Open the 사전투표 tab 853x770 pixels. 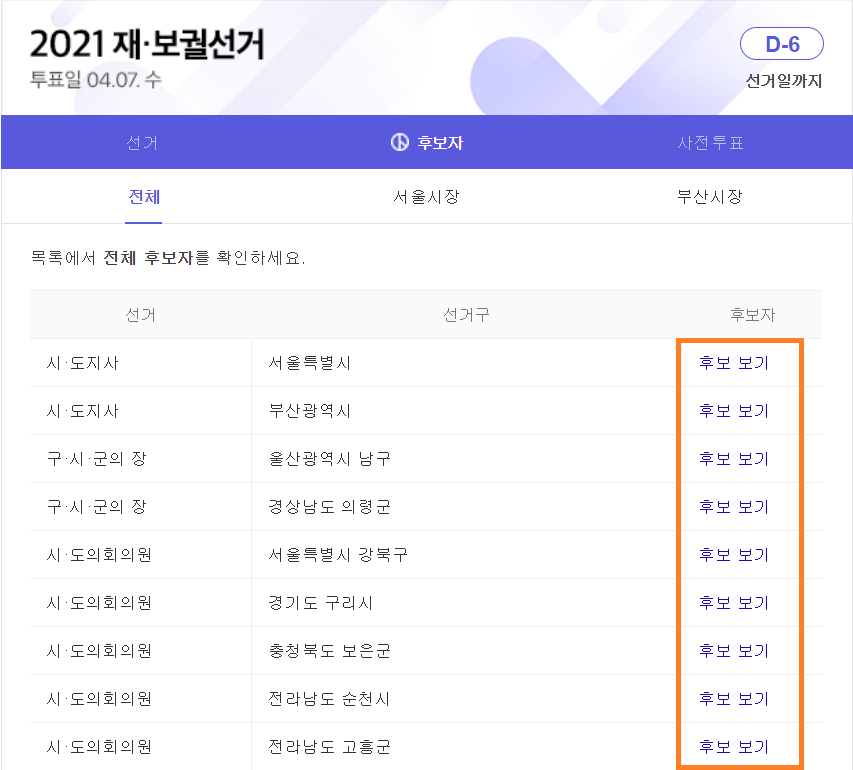tap(710, 143)
